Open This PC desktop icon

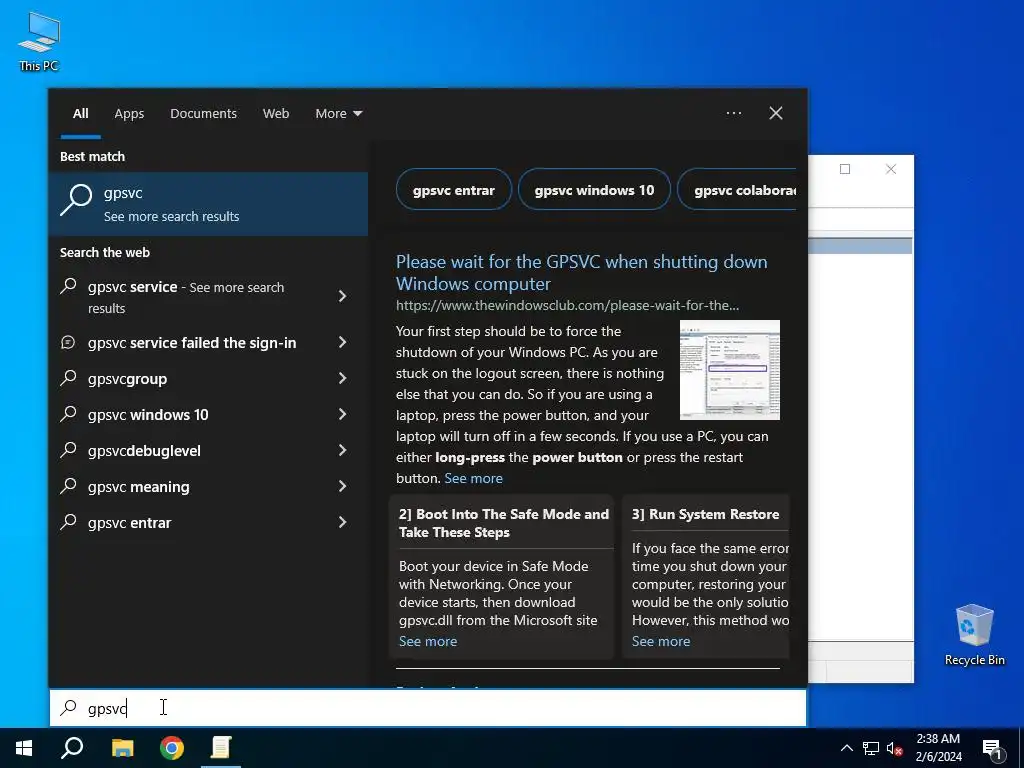[x=39, y=42]
